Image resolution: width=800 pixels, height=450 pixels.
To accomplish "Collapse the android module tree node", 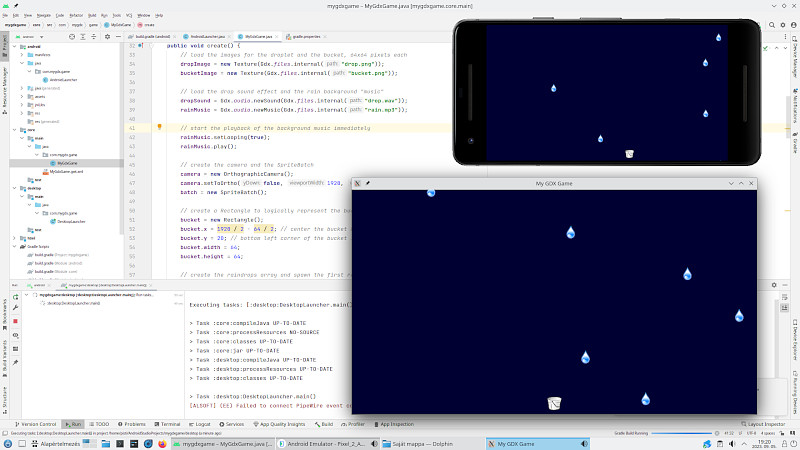I will point(14,46).
